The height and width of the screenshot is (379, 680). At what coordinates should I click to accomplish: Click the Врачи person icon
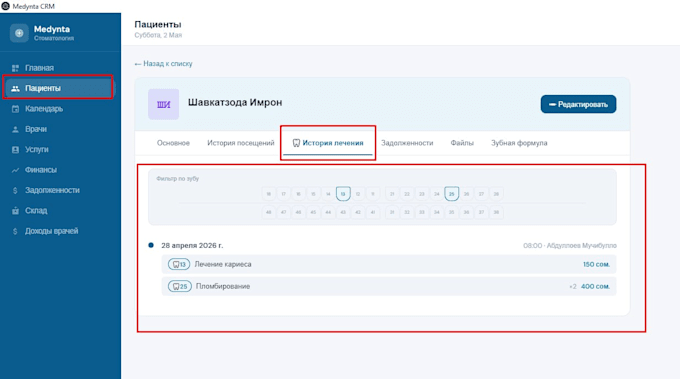click(15, 129)
